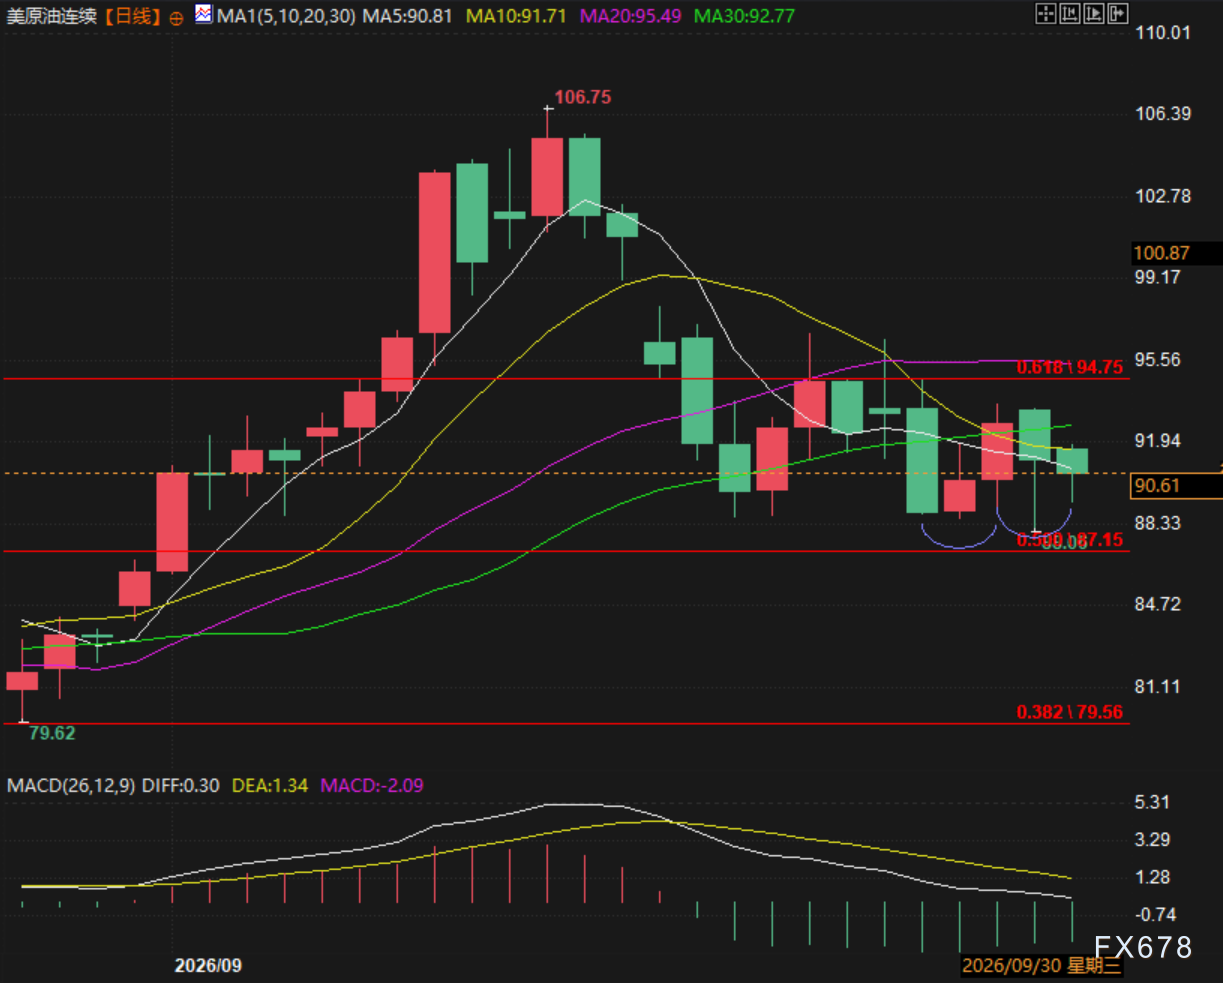Select the magenta MA20:95.49 value
The image size is (1223, 983).
[x=632, y=16]
